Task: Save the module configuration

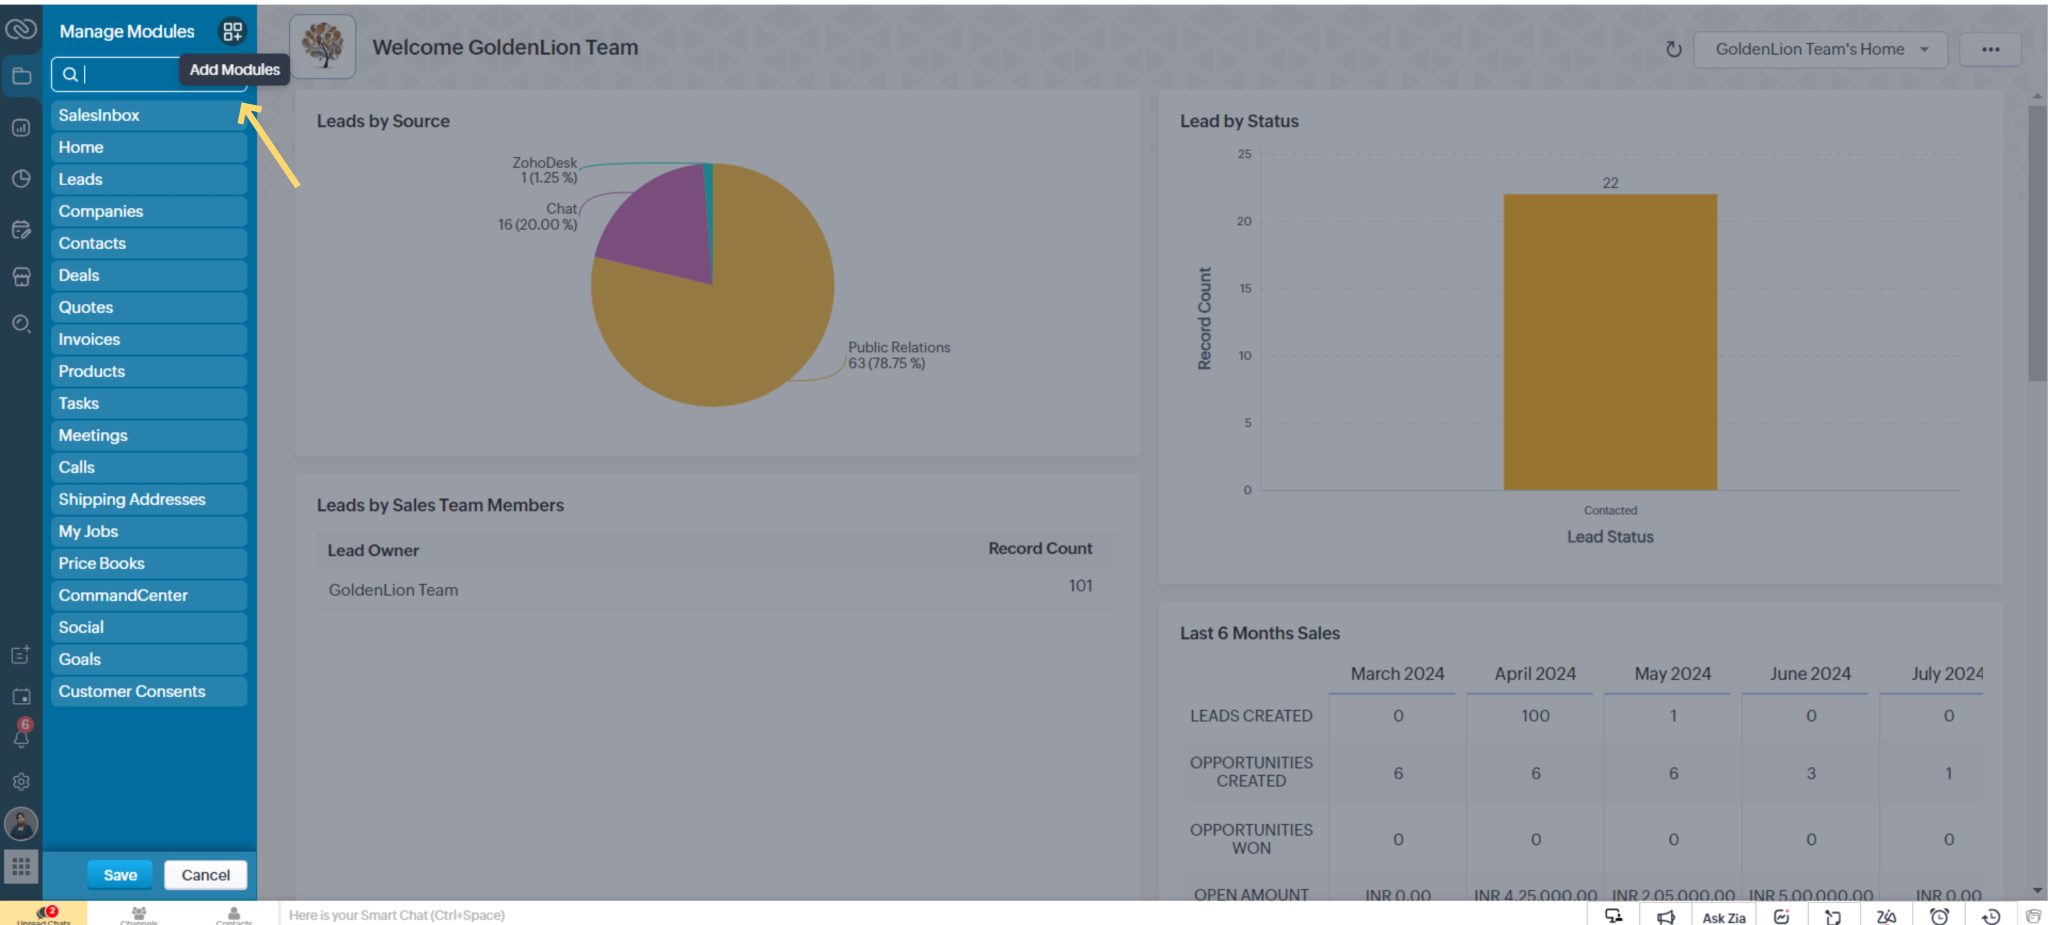Action: [119, 874]
